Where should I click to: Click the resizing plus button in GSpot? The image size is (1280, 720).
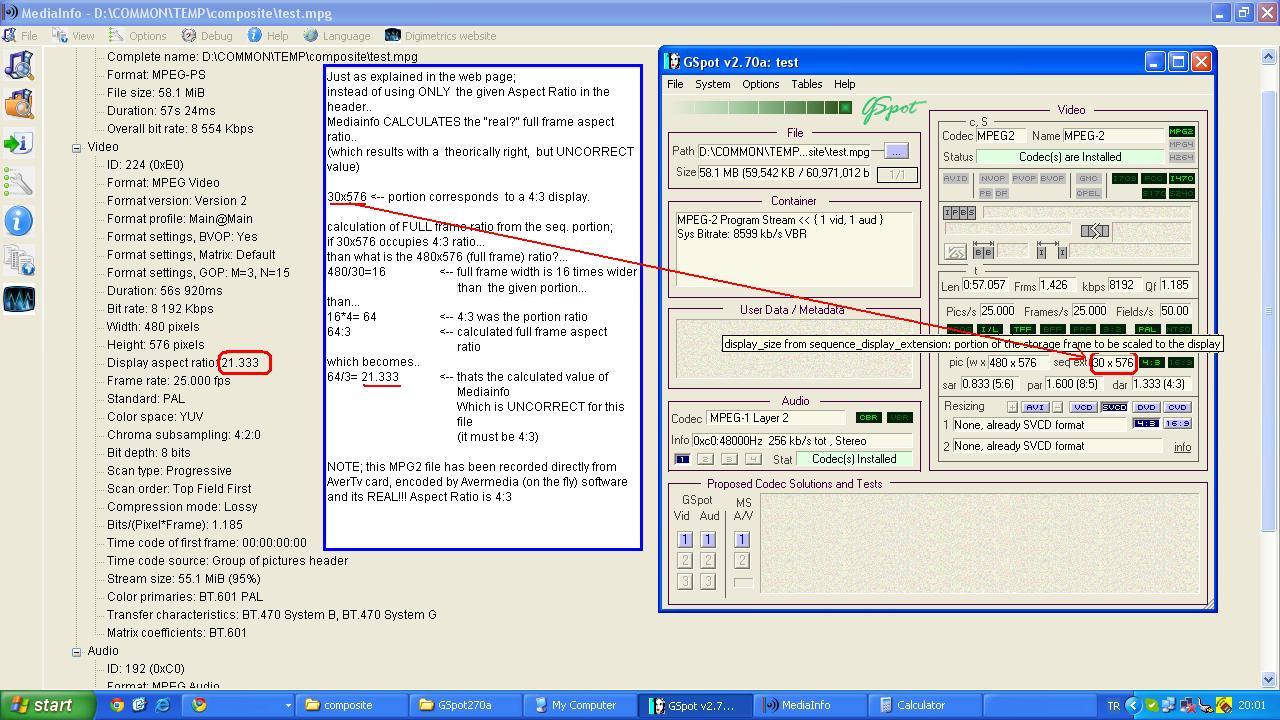1012,408
